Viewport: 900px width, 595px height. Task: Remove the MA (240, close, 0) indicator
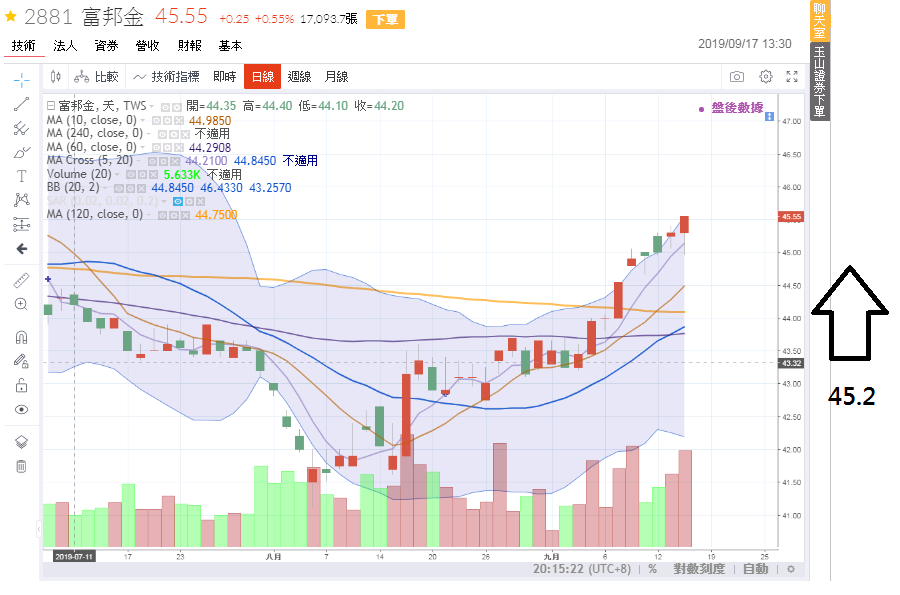(185, 134)
